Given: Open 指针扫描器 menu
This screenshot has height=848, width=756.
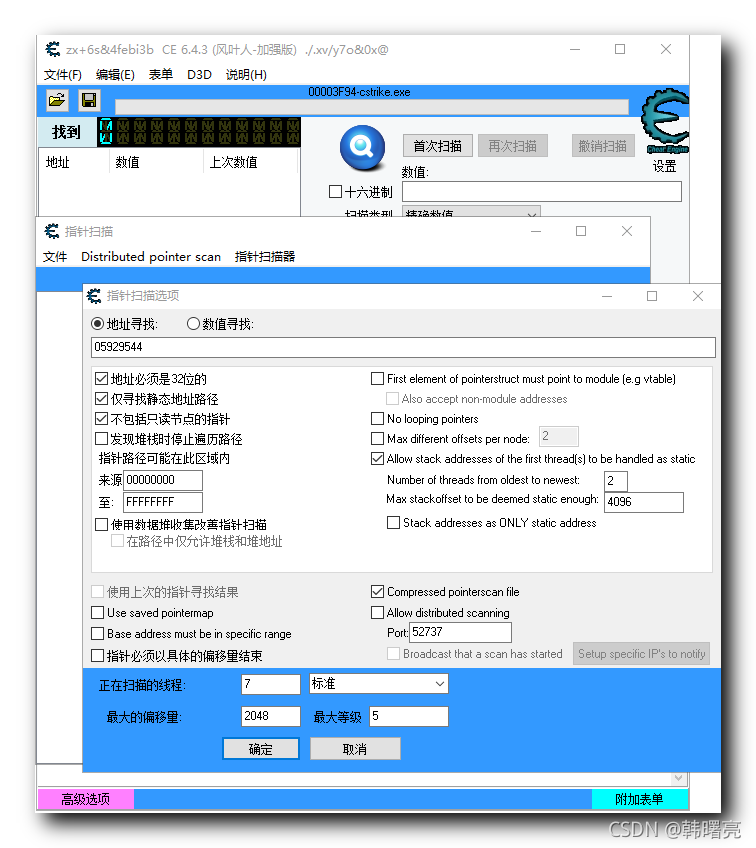Looking at the screenshot, I should coord(265,256).
